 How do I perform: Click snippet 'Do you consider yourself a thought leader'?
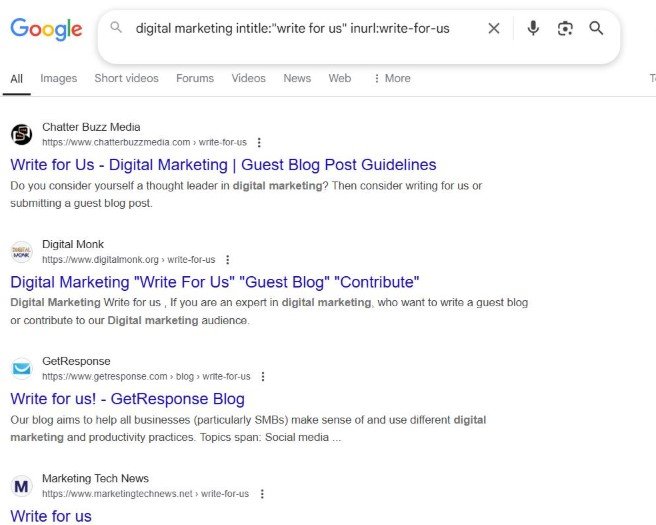(246, 195)
